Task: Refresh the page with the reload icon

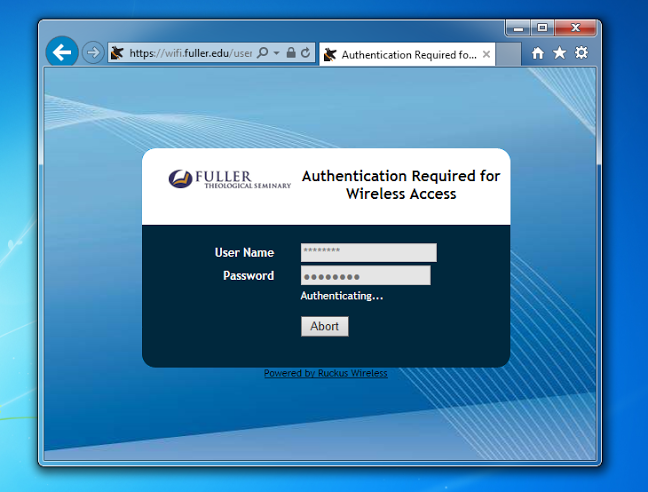Action: click(305, 52)
